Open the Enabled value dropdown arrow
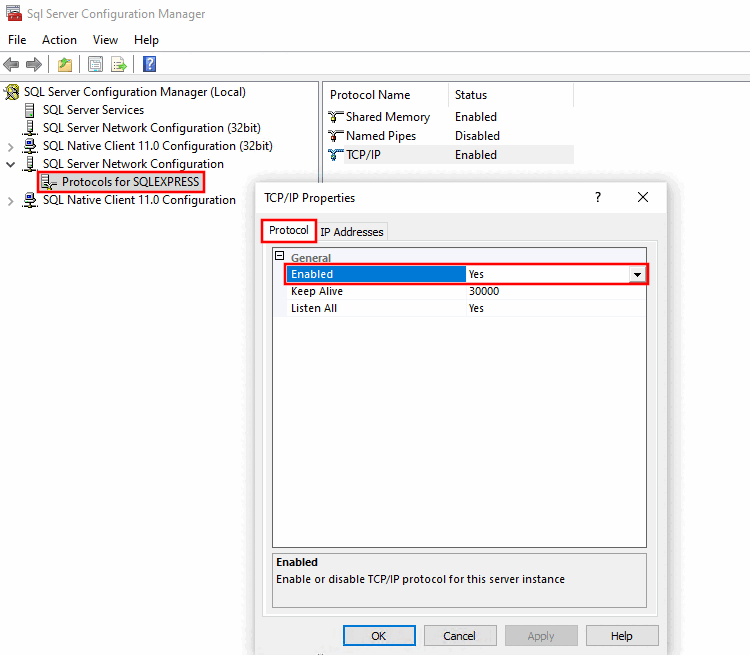750x655 pixels. (x=637, y=275)
